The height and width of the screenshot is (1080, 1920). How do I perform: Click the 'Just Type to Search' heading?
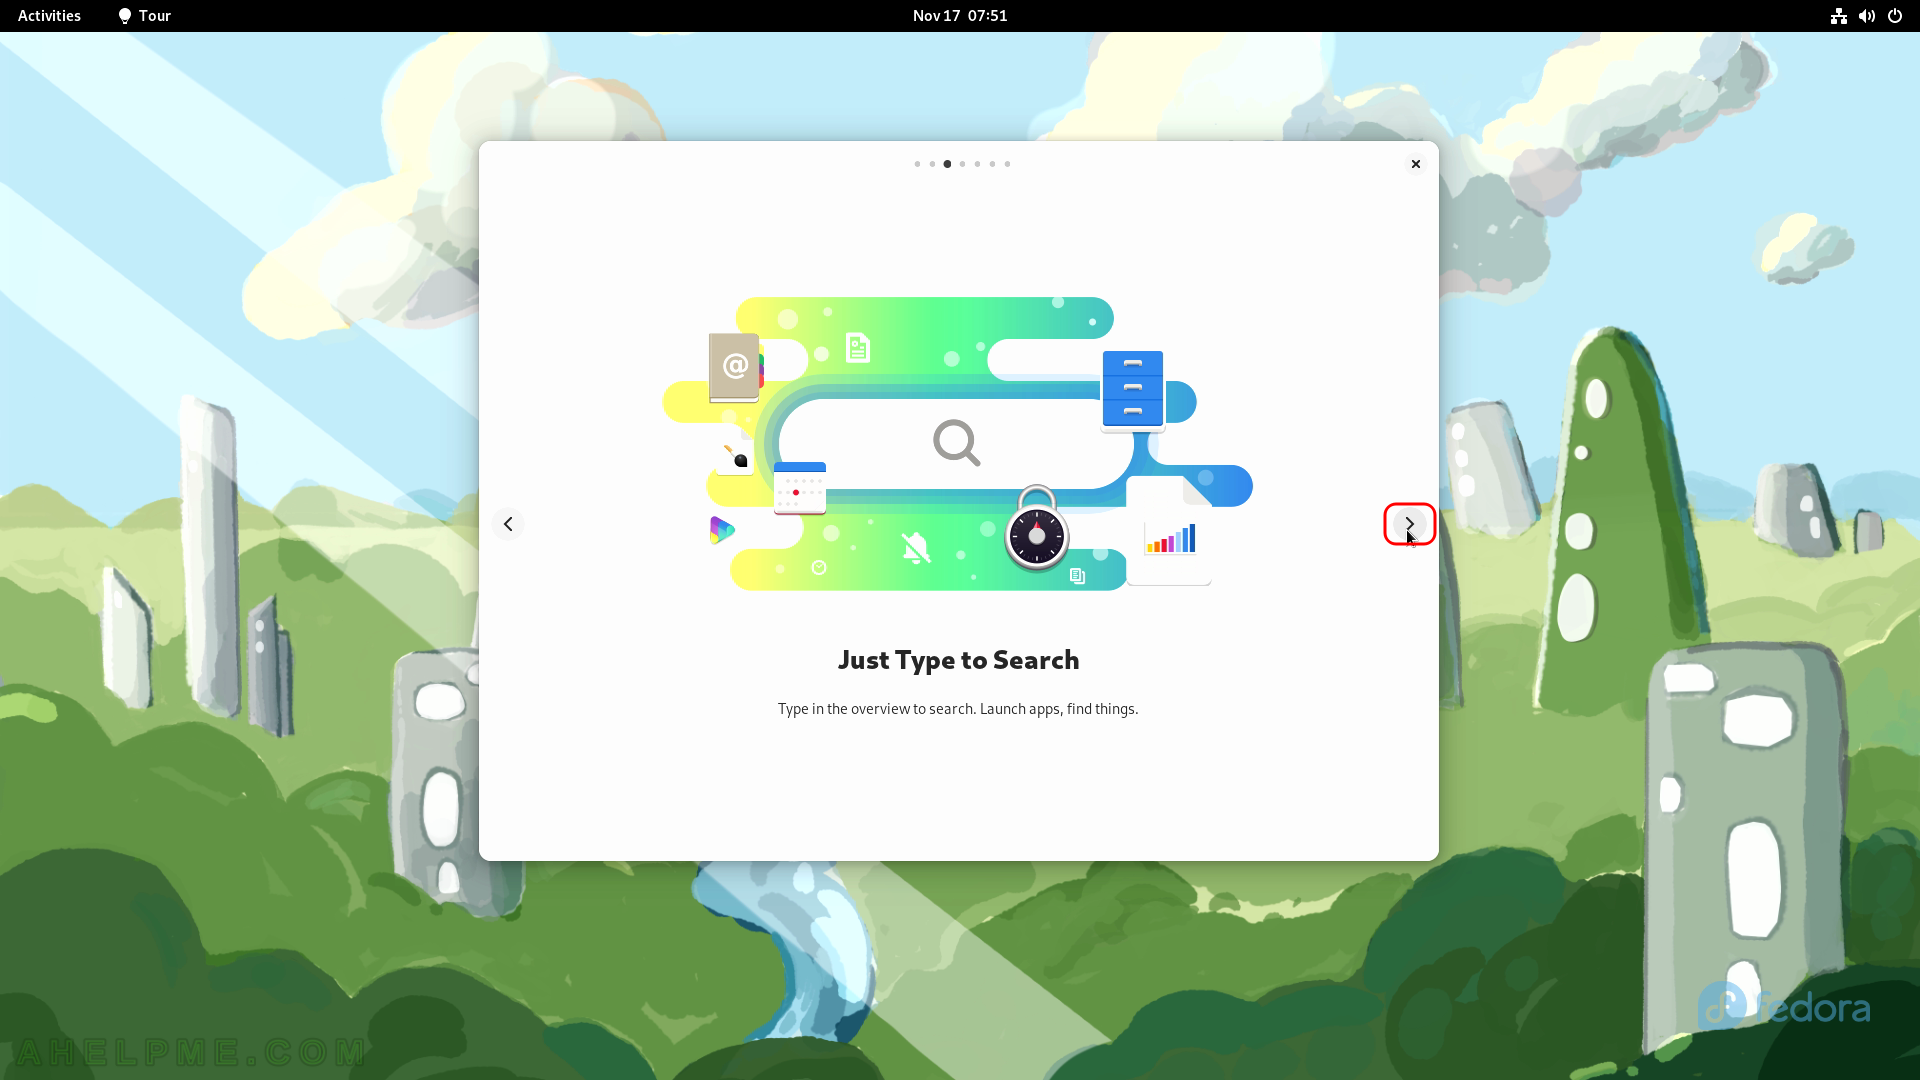[x=958, y=660]
